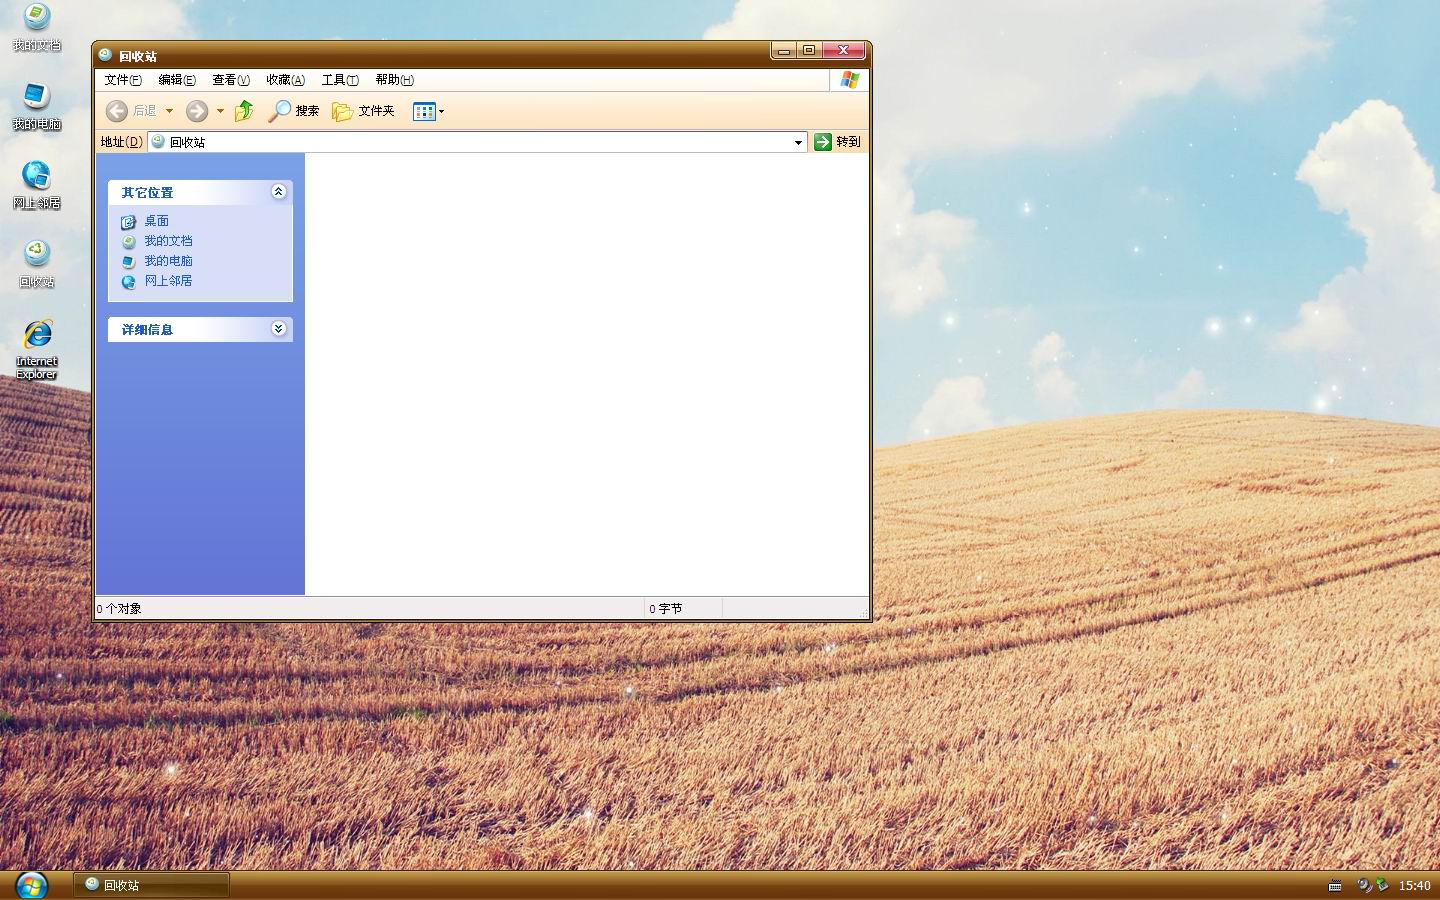Open the 我的文档 desktop icon
Screen dimensions: 1440x900
(37, 27)
